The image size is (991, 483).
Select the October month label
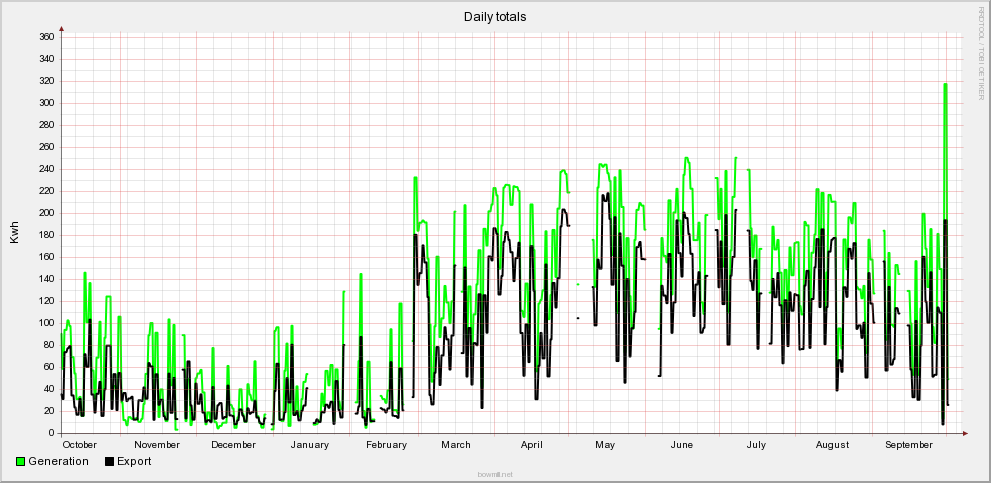click(80, 445)
